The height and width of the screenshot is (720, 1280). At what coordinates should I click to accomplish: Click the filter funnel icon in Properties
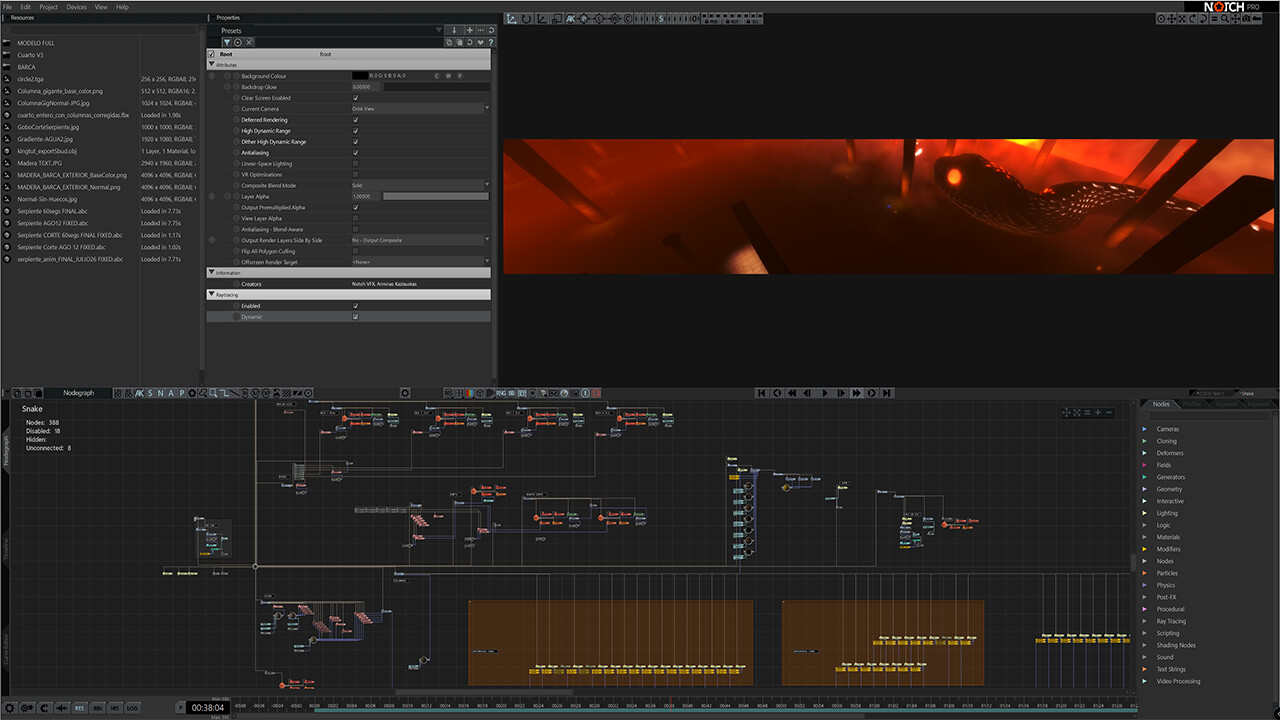227,42
